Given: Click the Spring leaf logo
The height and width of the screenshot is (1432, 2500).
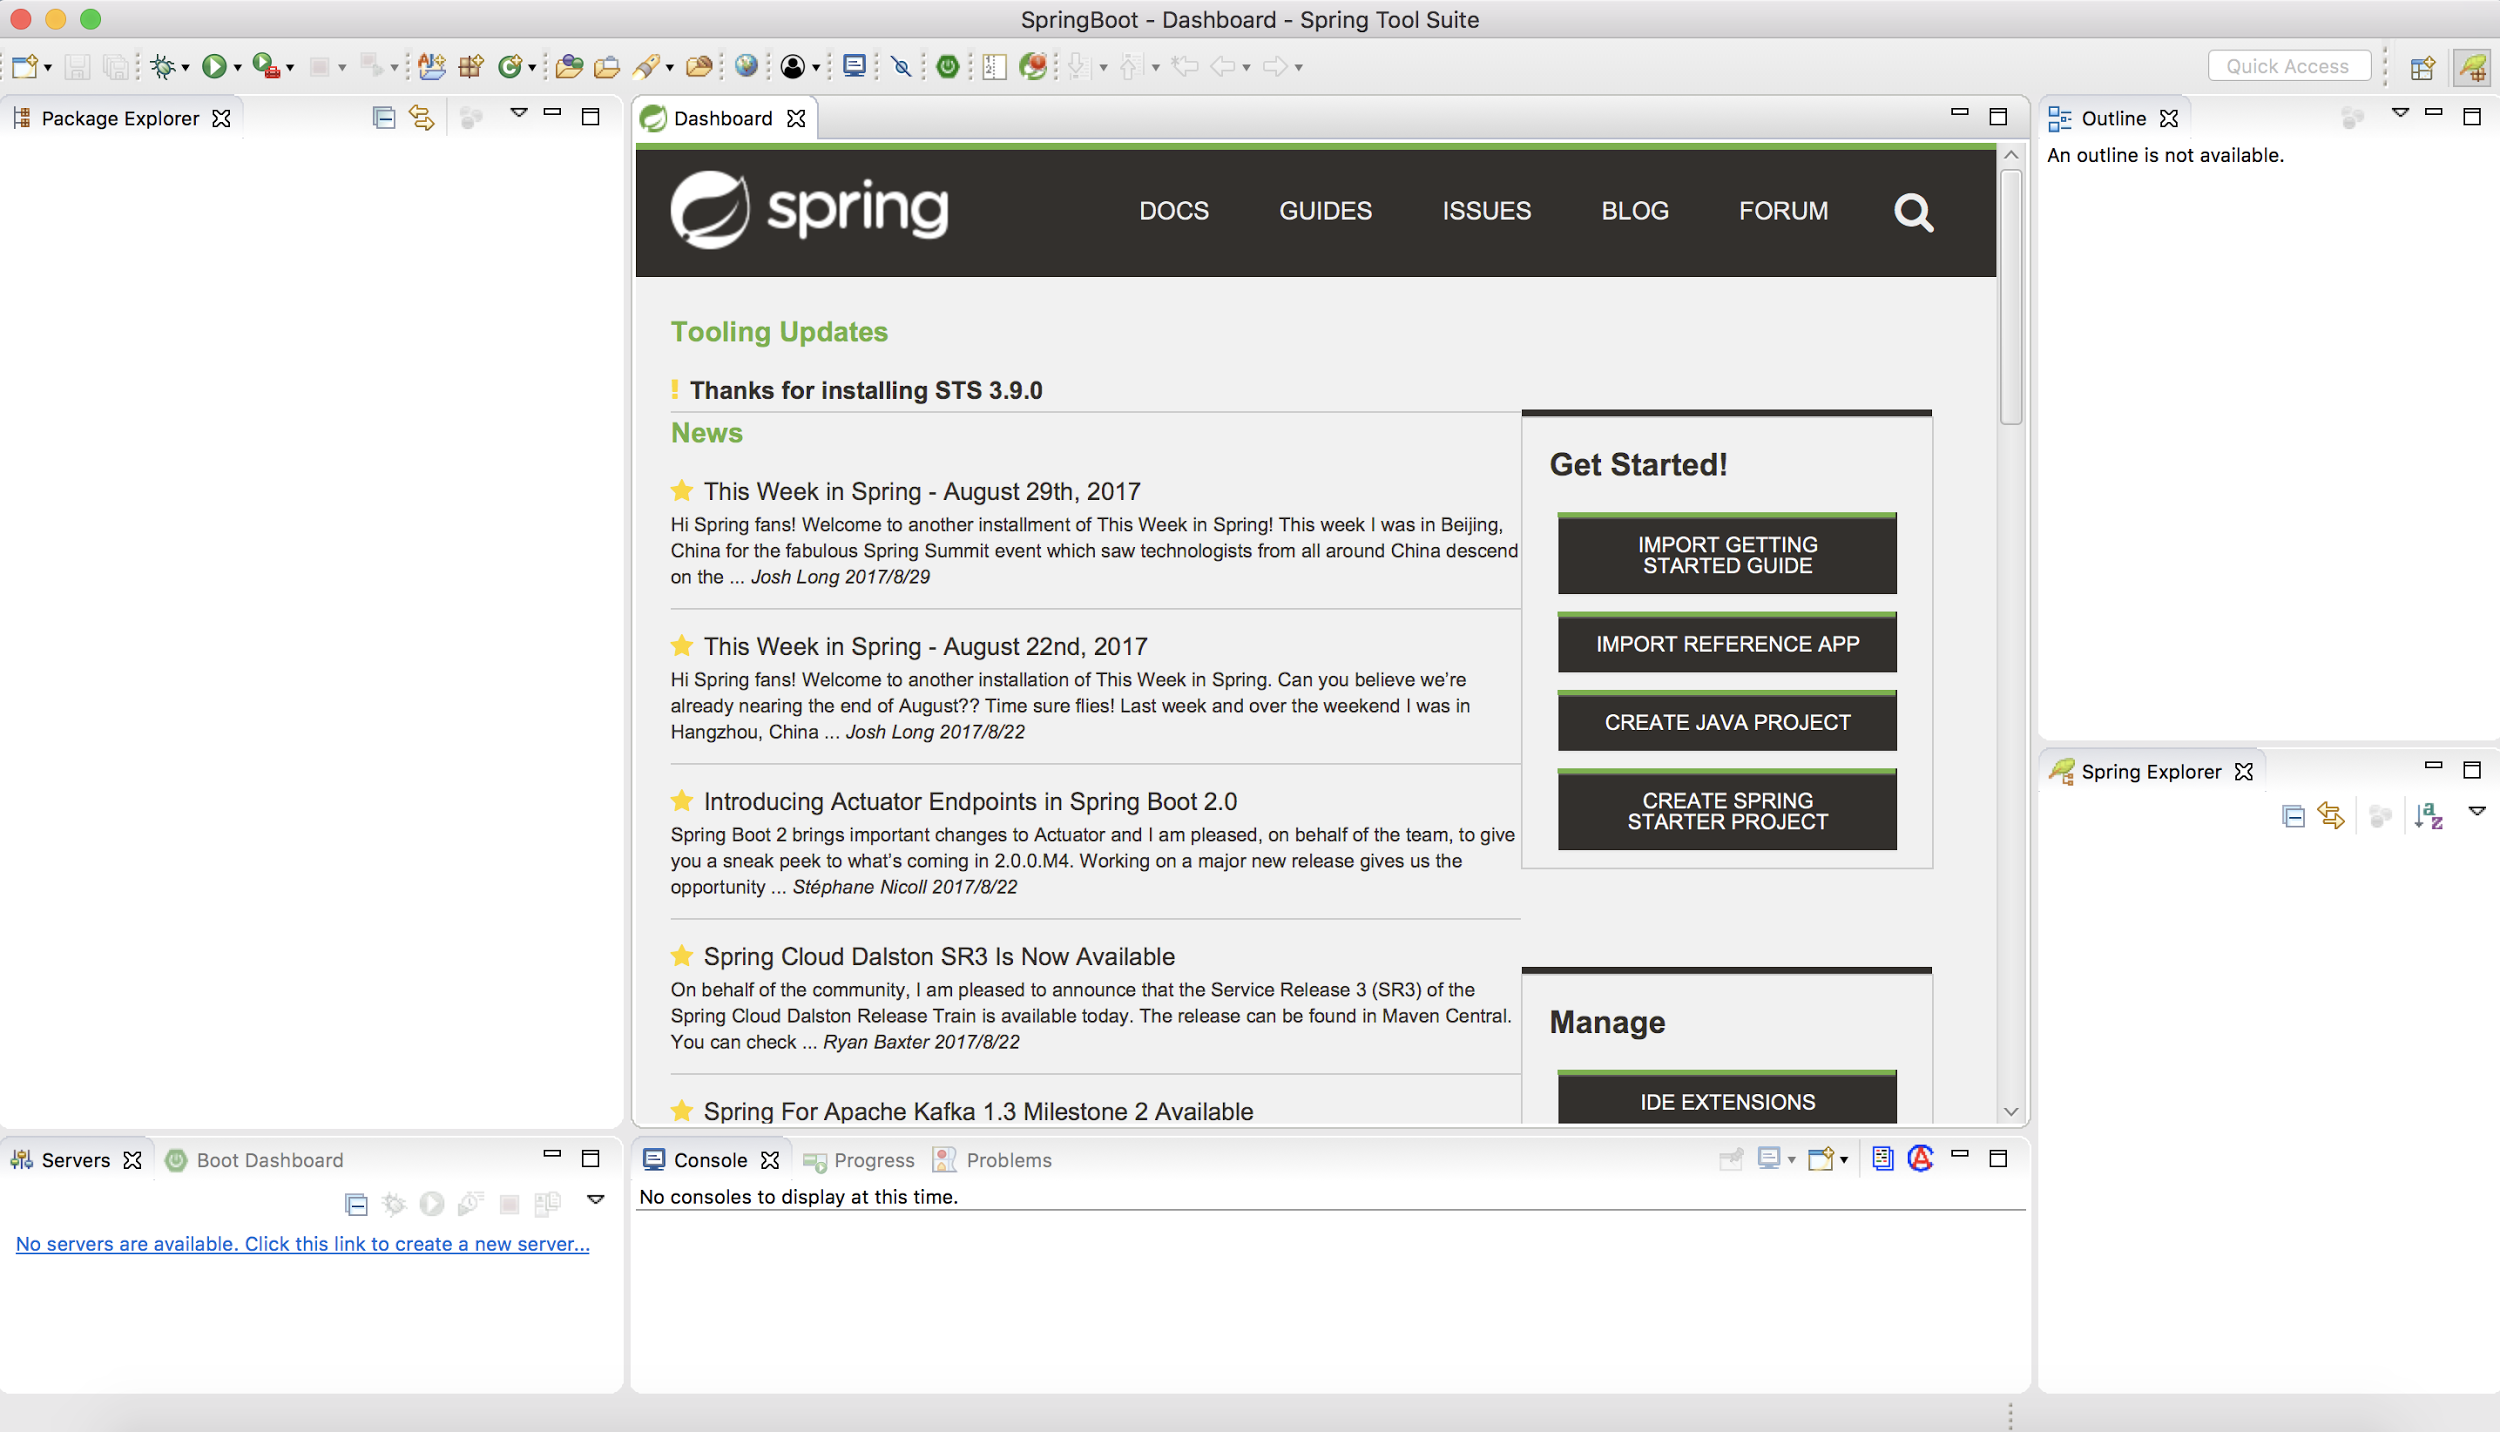Looking at the screenshot, I should click(x=709, y=210).
